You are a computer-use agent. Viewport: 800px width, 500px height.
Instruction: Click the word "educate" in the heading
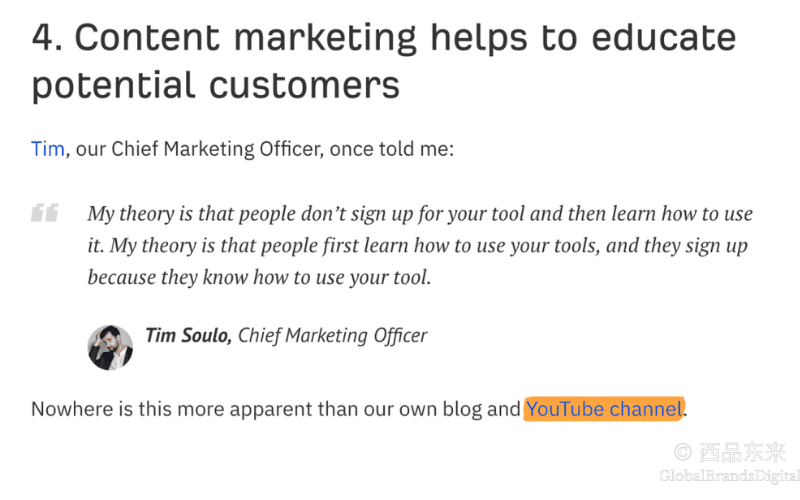[664, 38]
